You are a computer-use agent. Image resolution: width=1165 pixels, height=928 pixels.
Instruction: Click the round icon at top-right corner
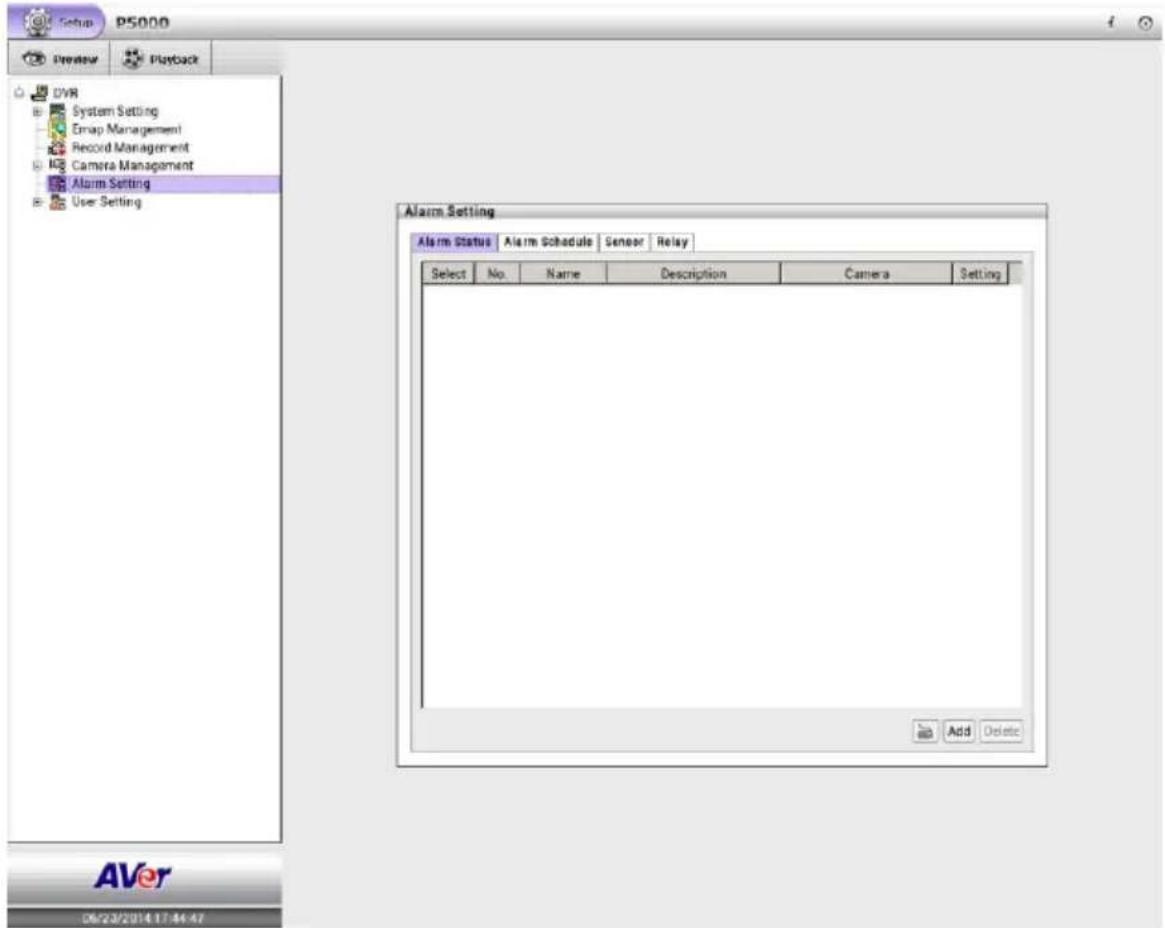pyautogui.click(x=1145, y=24)
